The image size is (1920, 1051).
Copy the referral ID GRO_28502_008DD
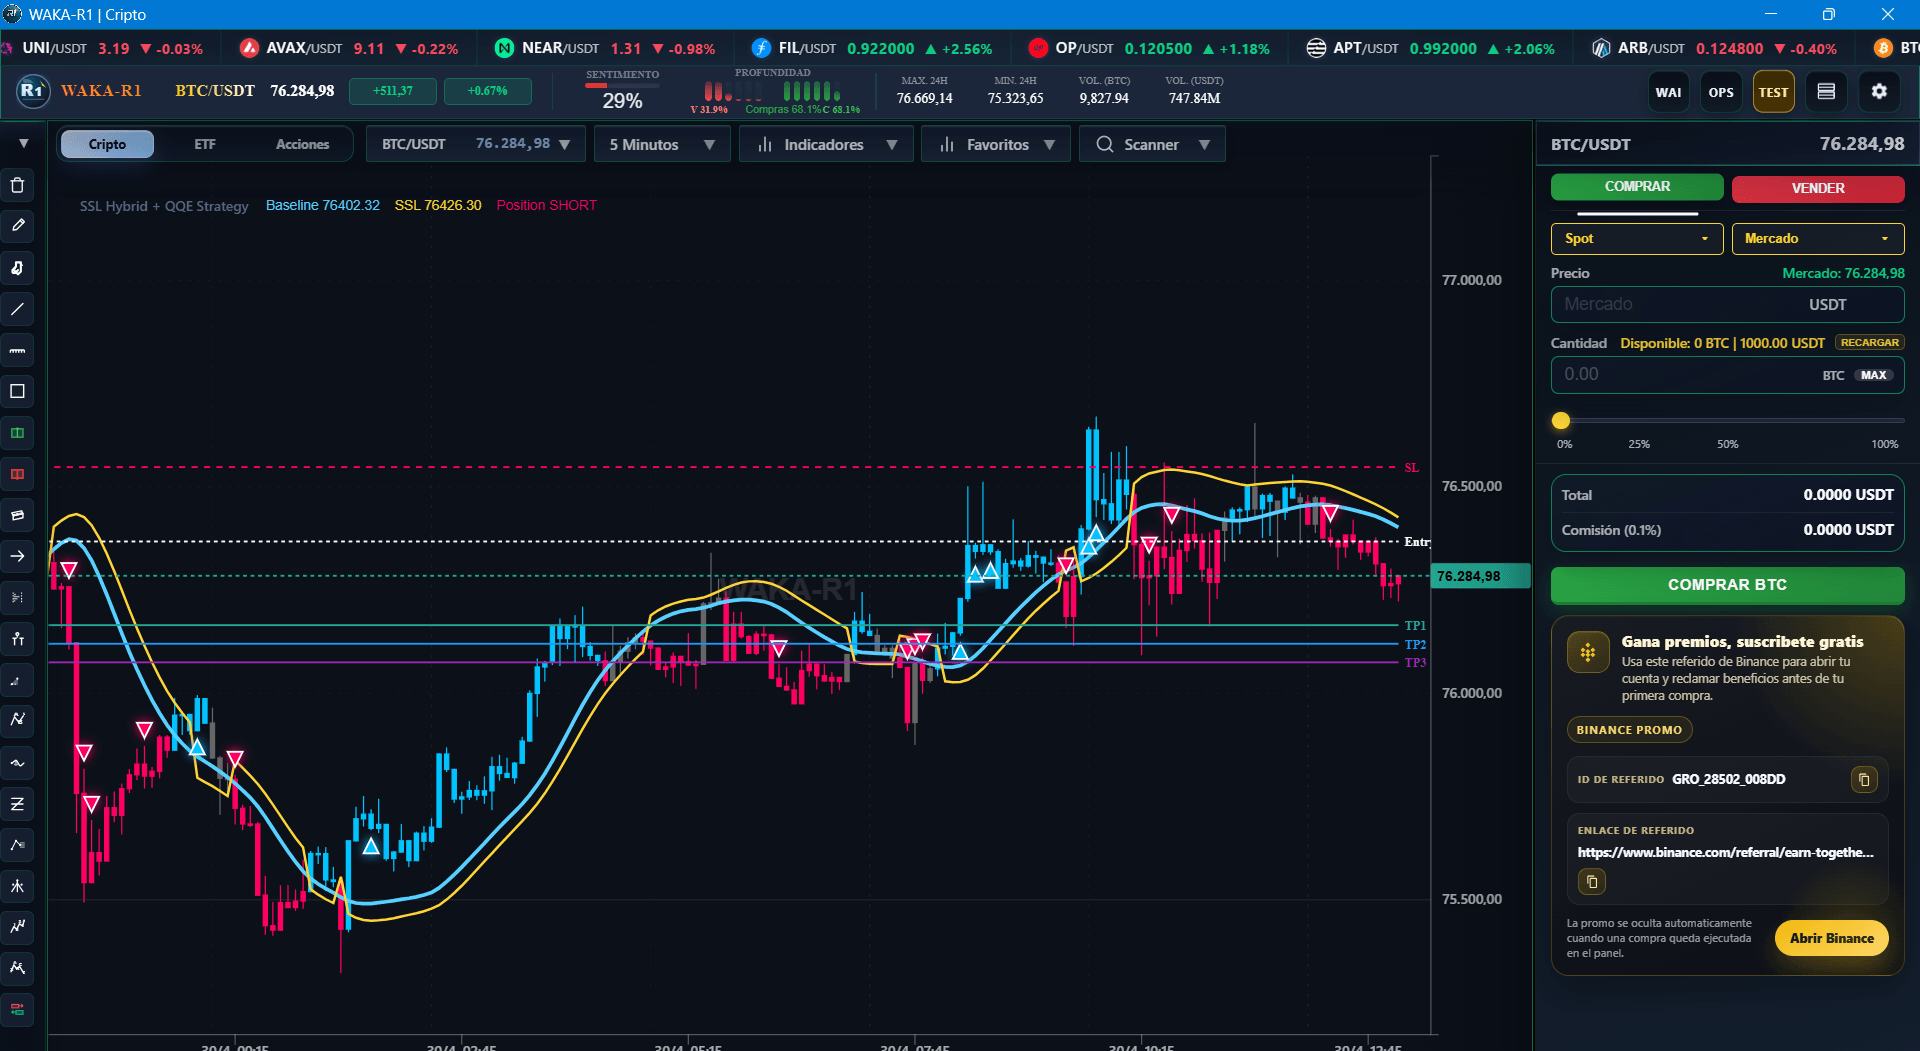[x=1864, y=779]
